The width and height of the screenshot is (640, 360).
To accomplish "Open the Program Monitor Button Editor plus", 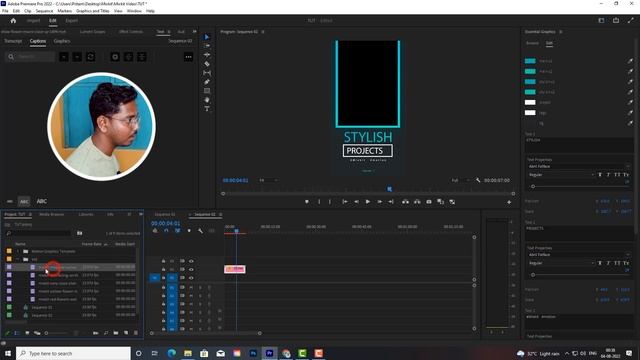I will (x=509, y=202).
